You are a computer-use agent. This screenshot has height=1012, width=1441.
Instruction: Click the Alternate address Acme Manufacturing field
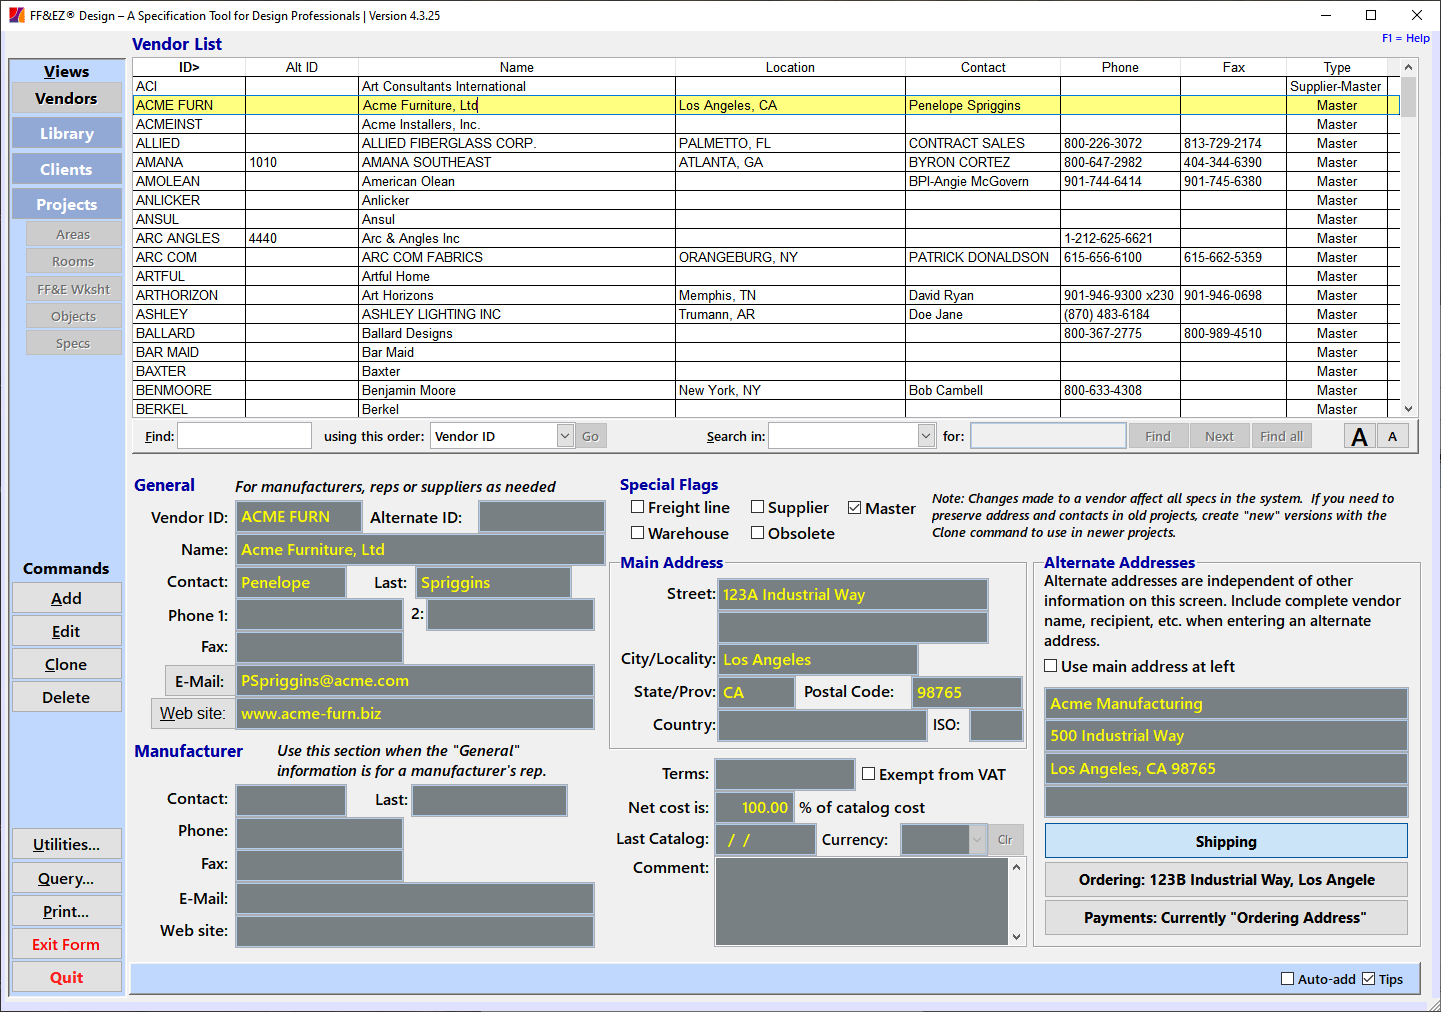(1226, 703)
